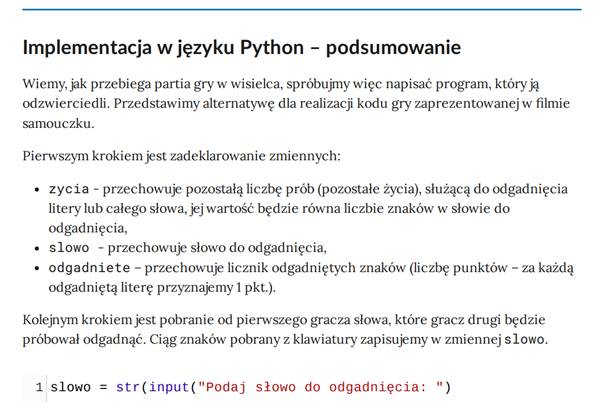Click the inline code 'slowo' ending the last paragraph
This screenshot has width=609, height=414.
click(523, 340)
